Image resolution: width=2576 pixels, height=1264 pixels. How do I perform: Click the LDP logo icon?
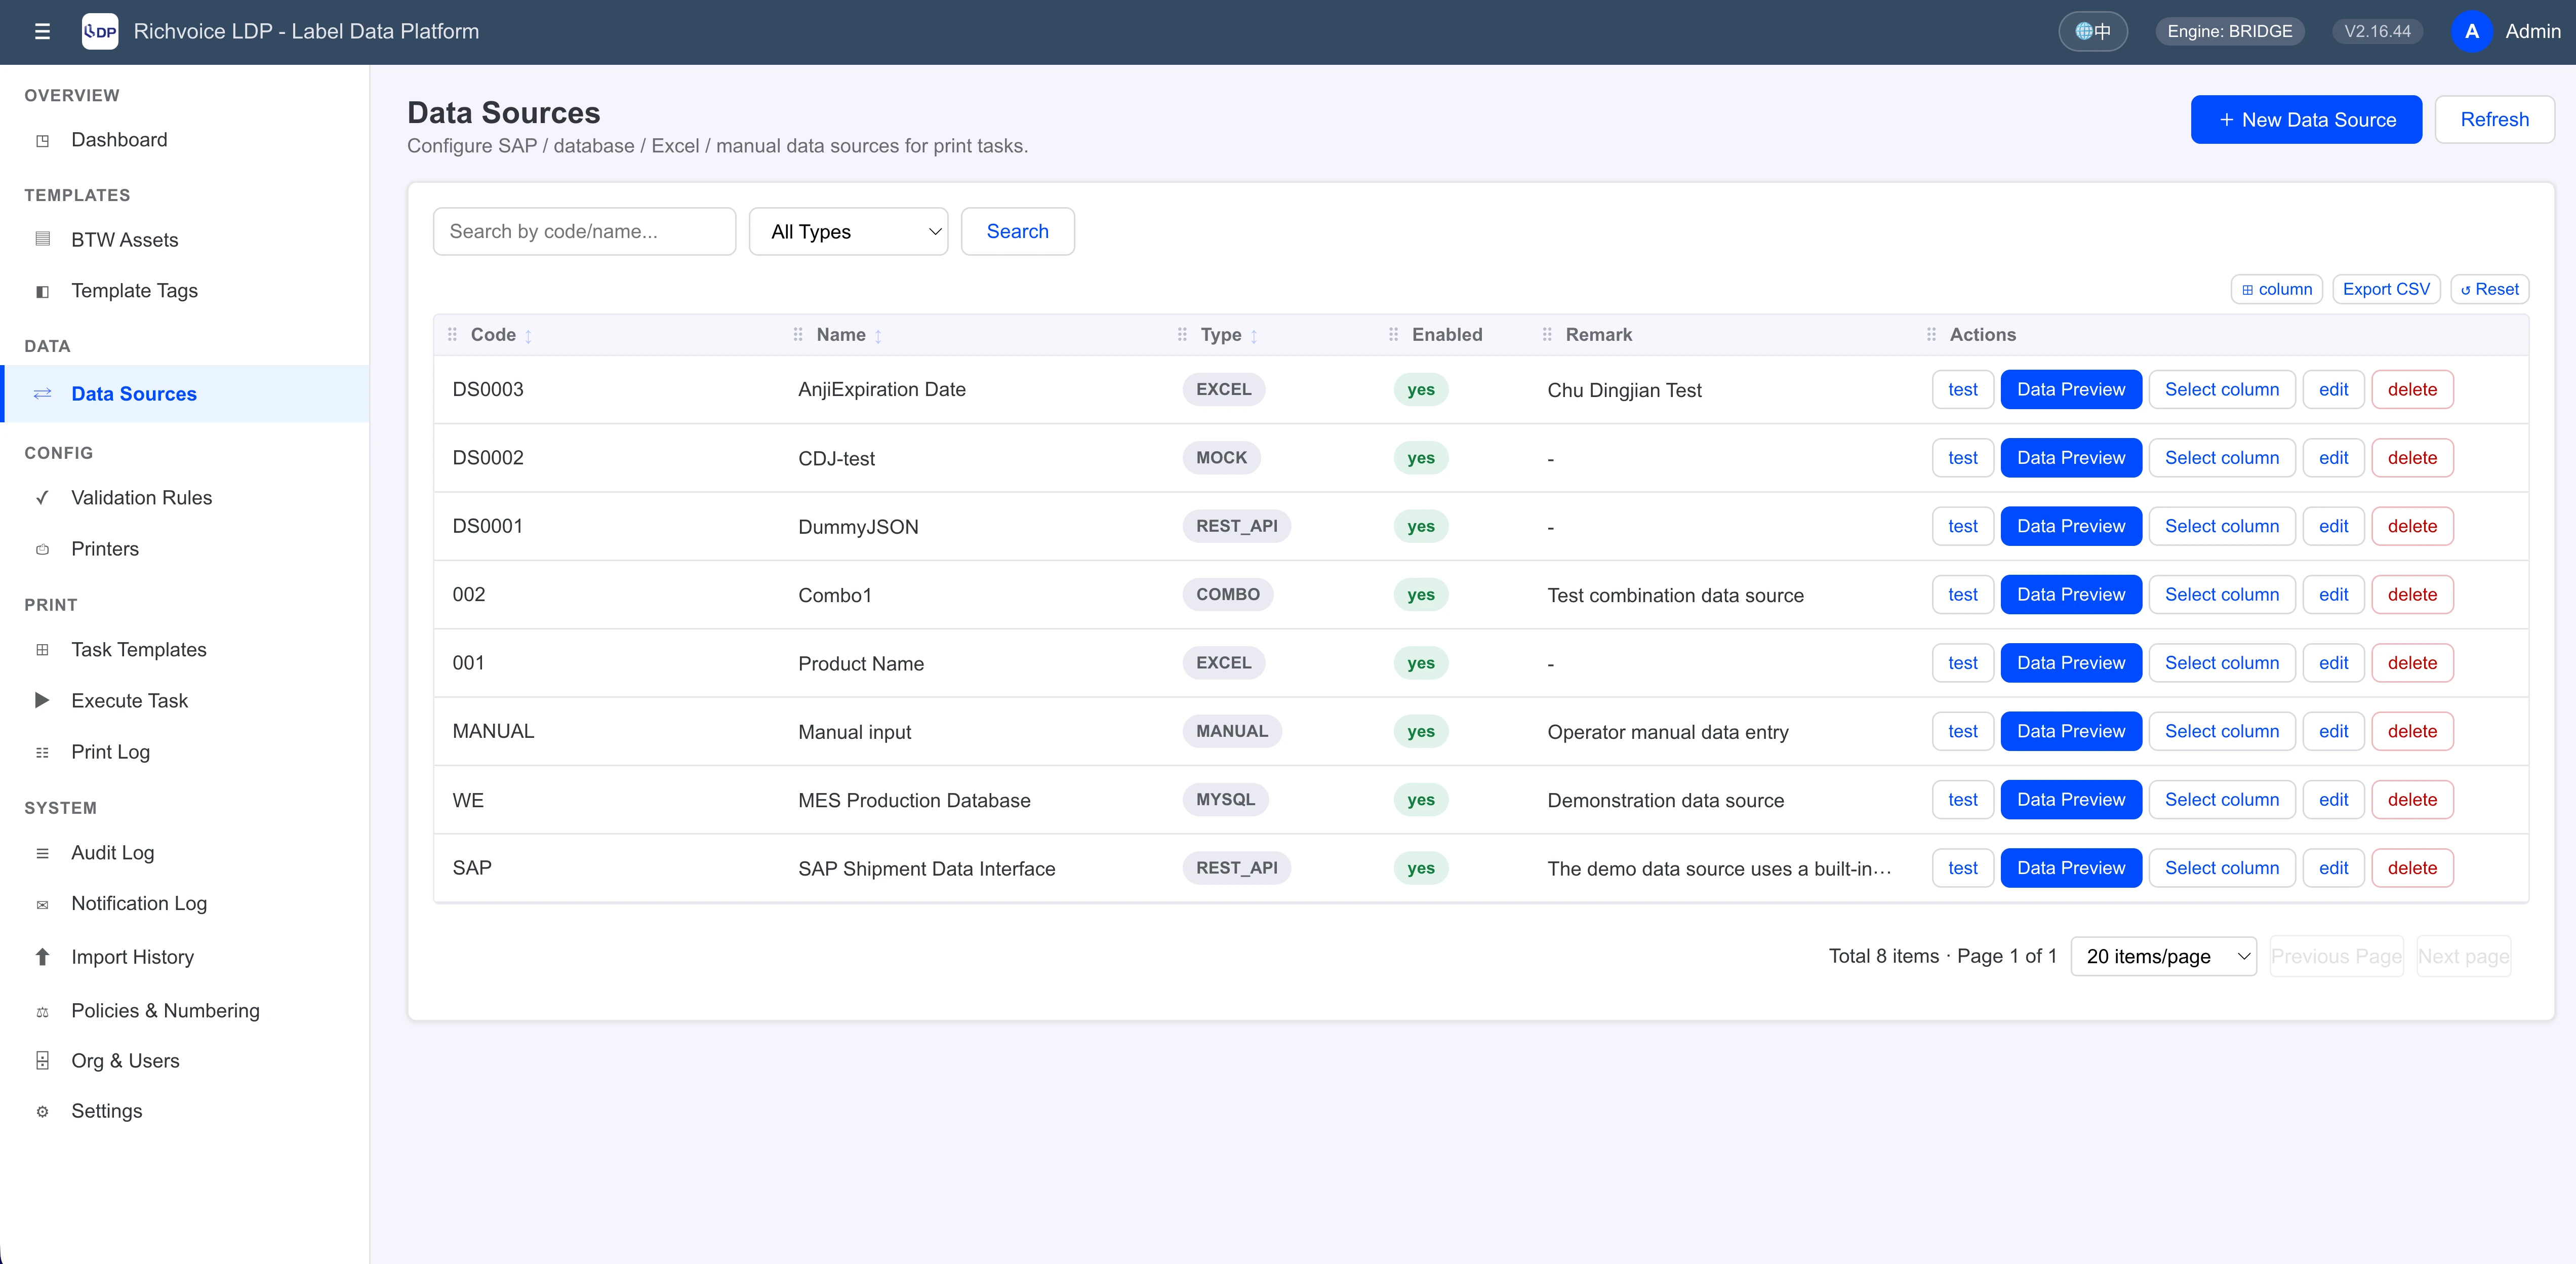tap(99, 31)
